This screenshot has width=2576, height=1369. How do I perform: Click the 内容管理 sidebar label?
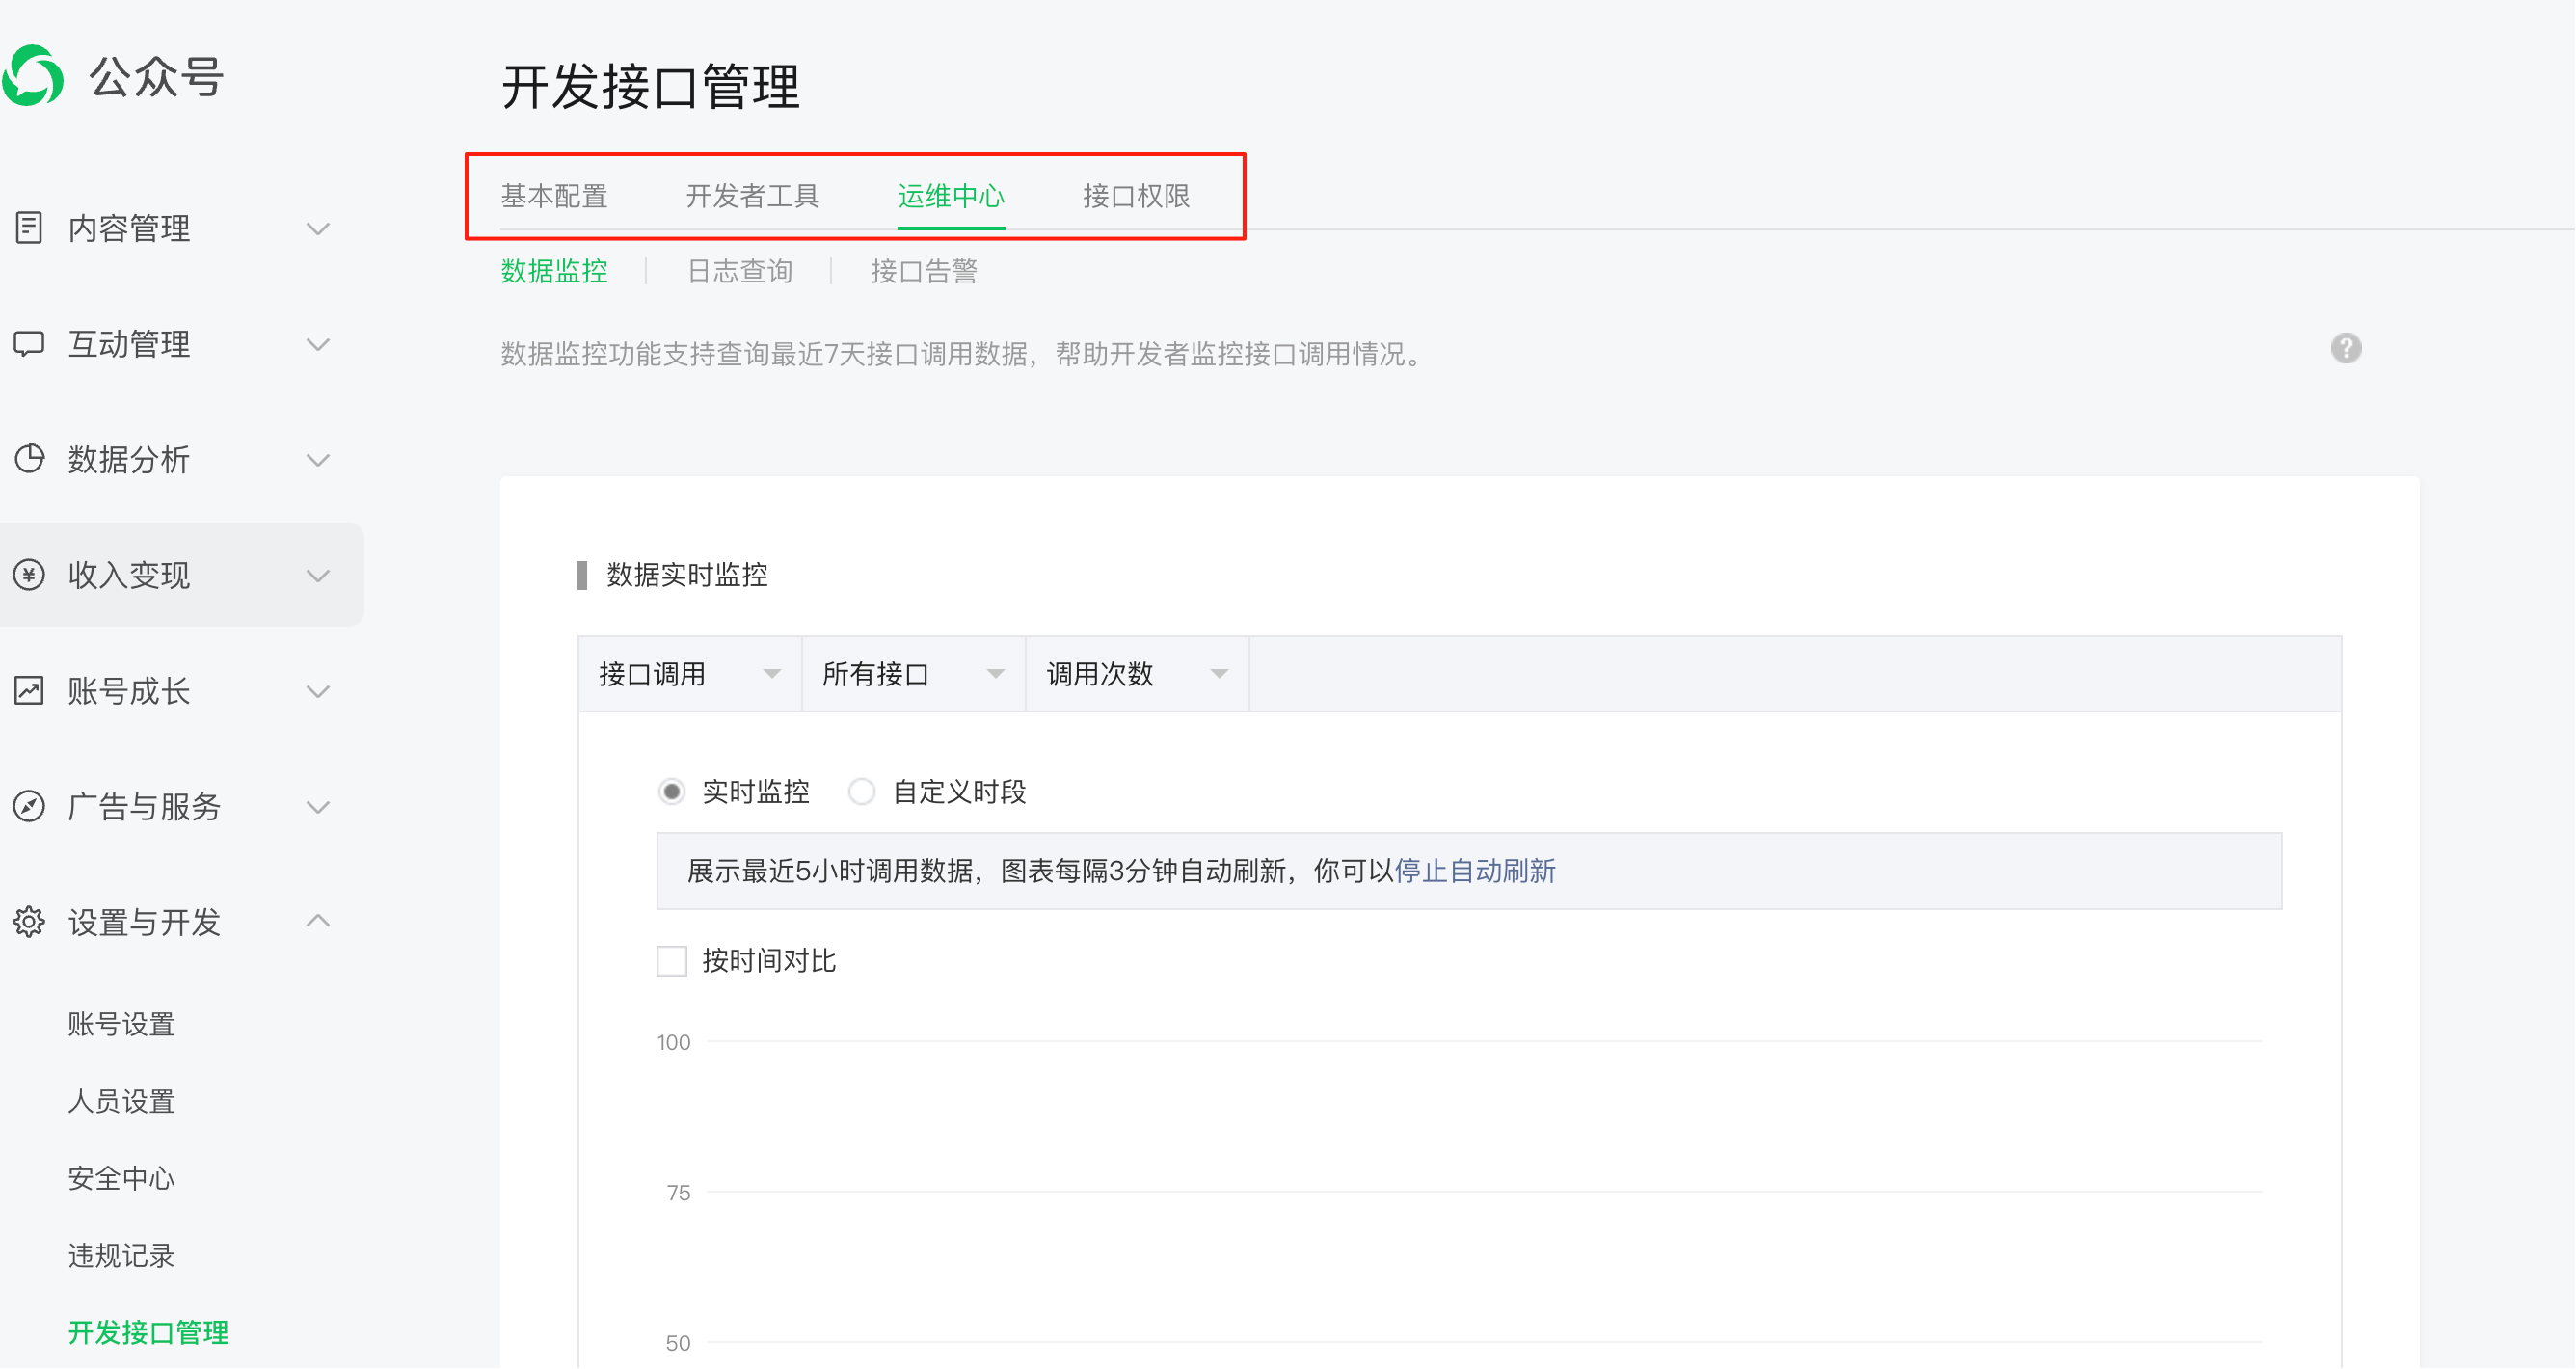pyautogui.click(x=129, y=229)
